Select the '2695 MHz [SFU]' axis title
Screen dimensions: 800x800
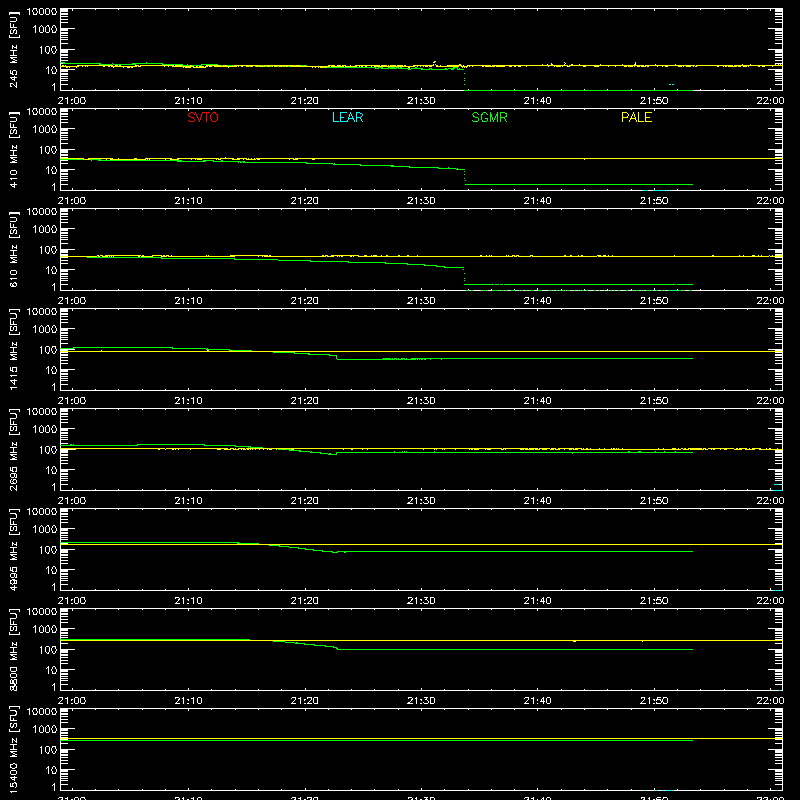click(x=14, y=449)
